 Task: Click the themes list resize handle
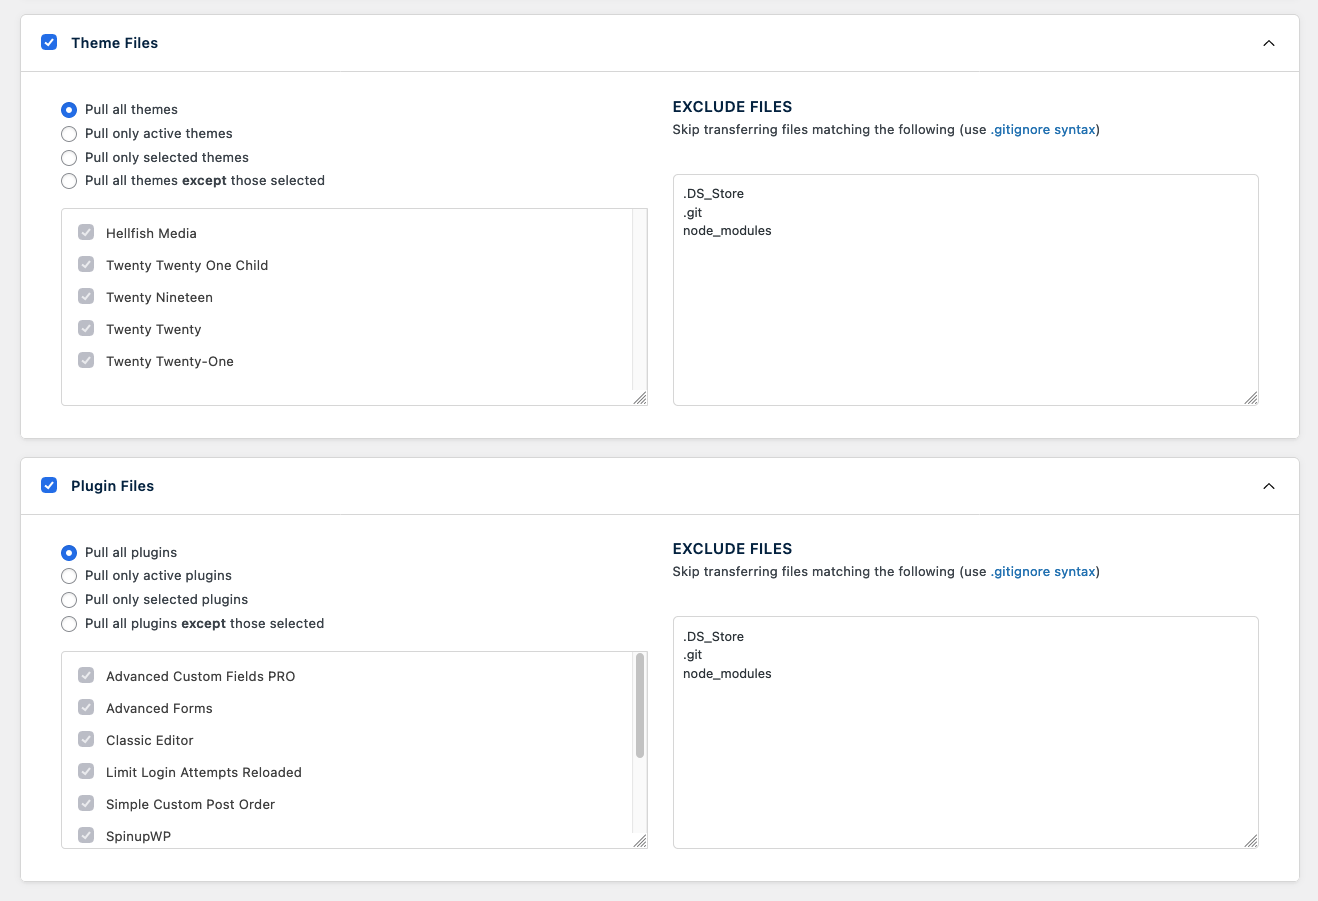pos(640,398)
